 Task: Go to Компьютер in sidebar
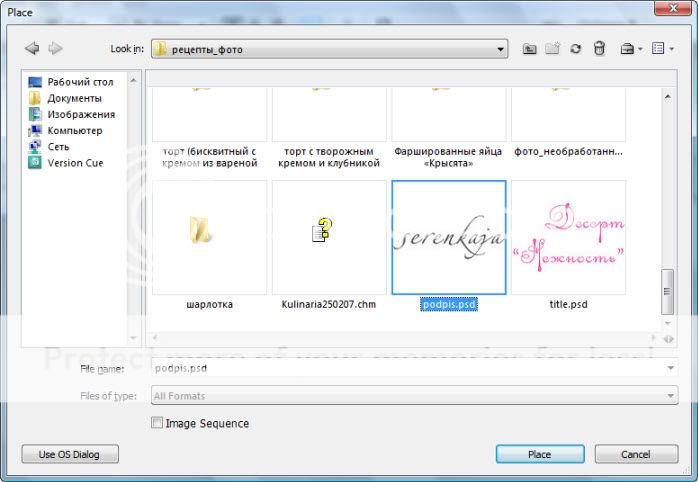click(75, 131)
